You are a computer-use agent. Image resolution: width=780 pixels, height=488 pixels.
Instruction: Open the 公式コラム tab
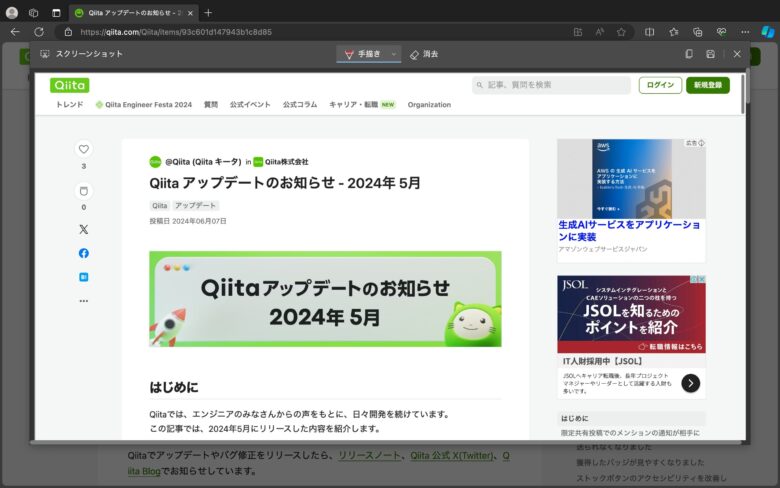point(300,104)
